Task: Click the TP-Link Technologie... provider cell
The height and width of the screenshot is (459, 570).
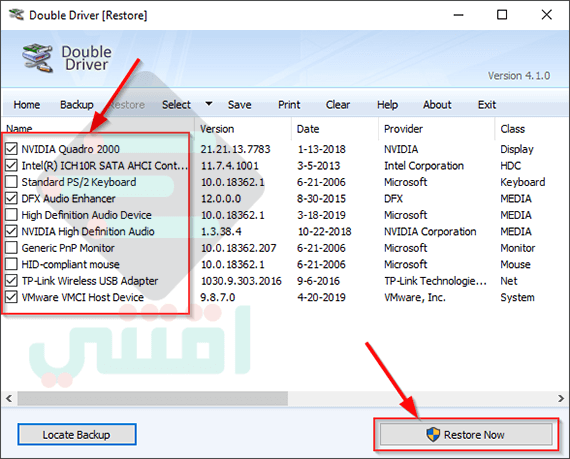Action: [x=435, y=281]
